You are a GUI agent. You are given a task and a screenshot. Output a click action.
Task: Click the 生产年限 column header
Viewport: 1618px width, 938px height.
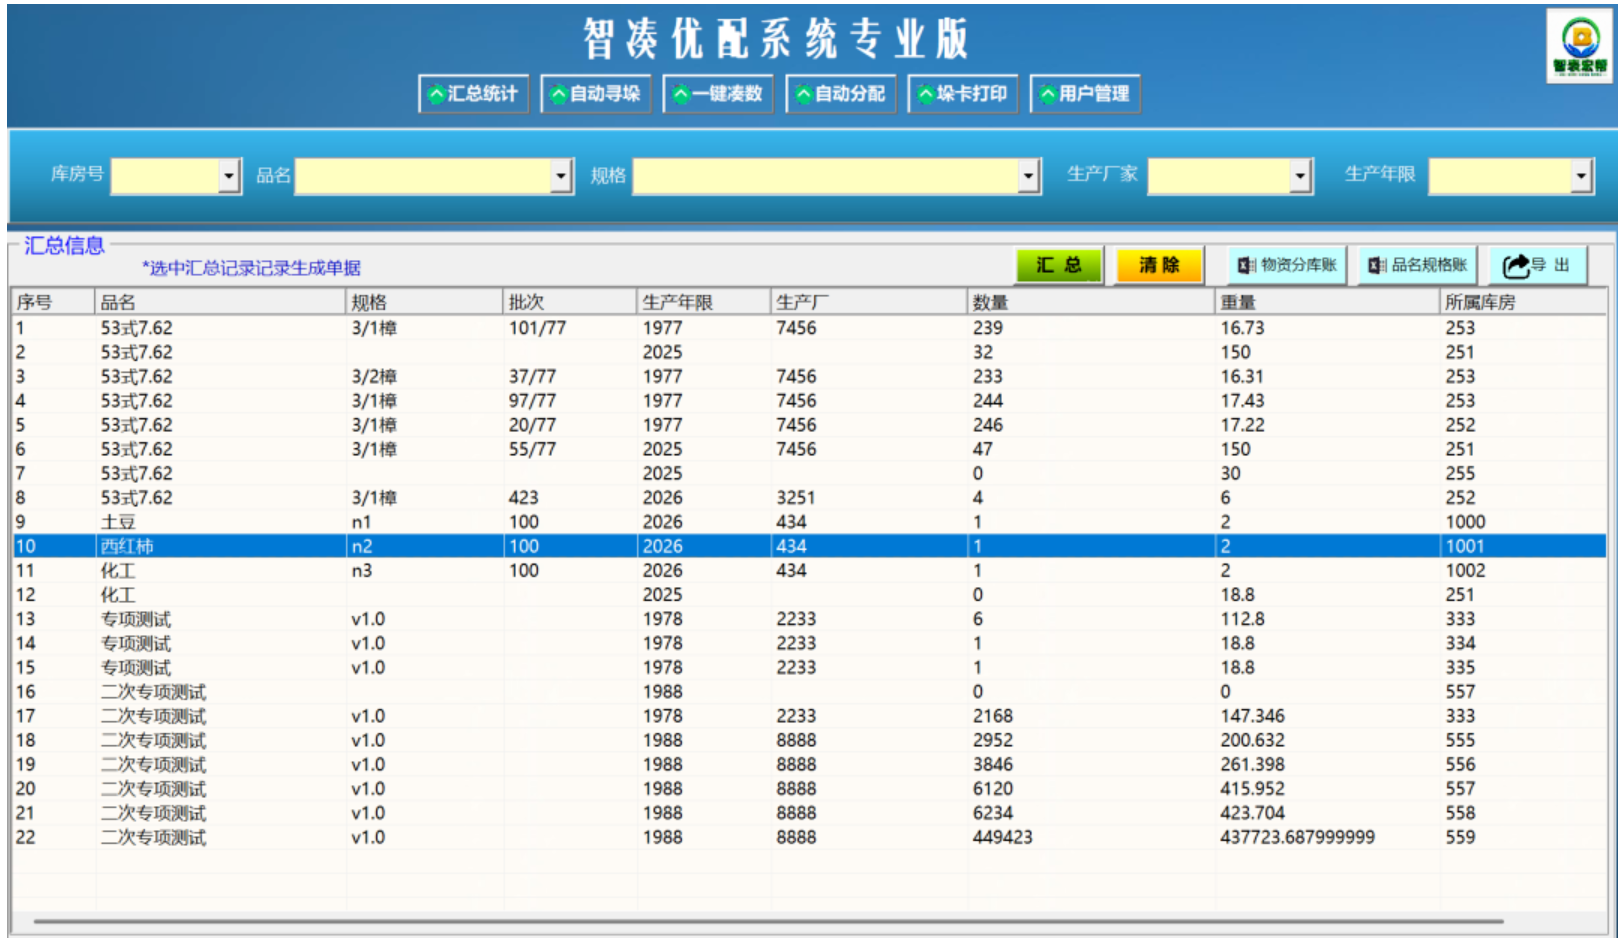click(705, 302)
